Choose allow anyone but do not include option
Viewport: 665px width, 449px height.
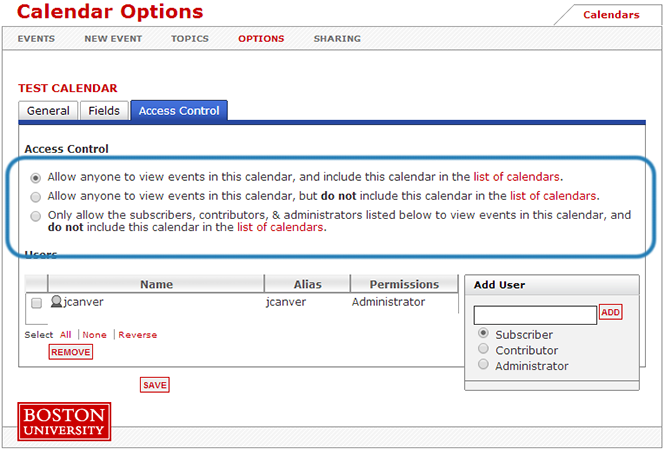tap(37, 196)
